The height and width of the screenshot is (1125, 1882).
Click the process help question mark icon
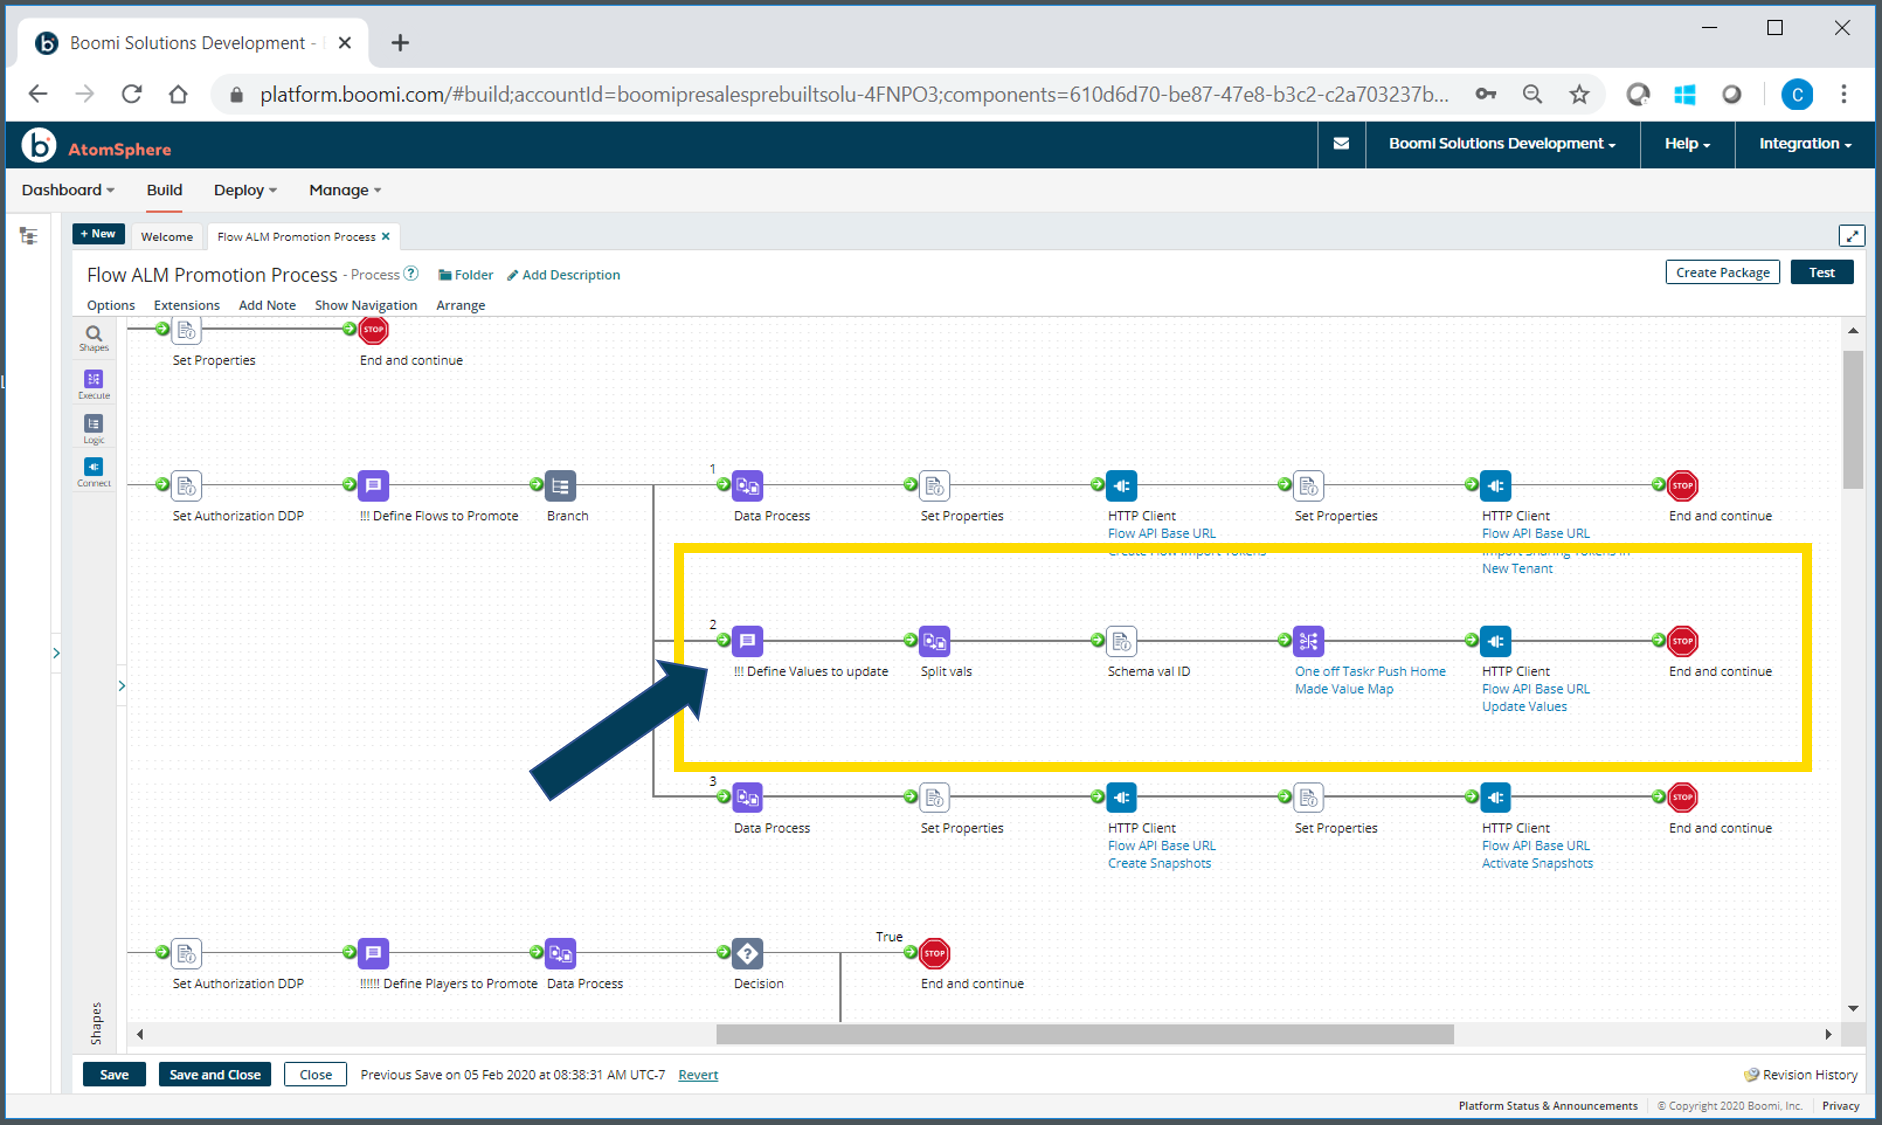pyautogui.click(x=411, y=273)
